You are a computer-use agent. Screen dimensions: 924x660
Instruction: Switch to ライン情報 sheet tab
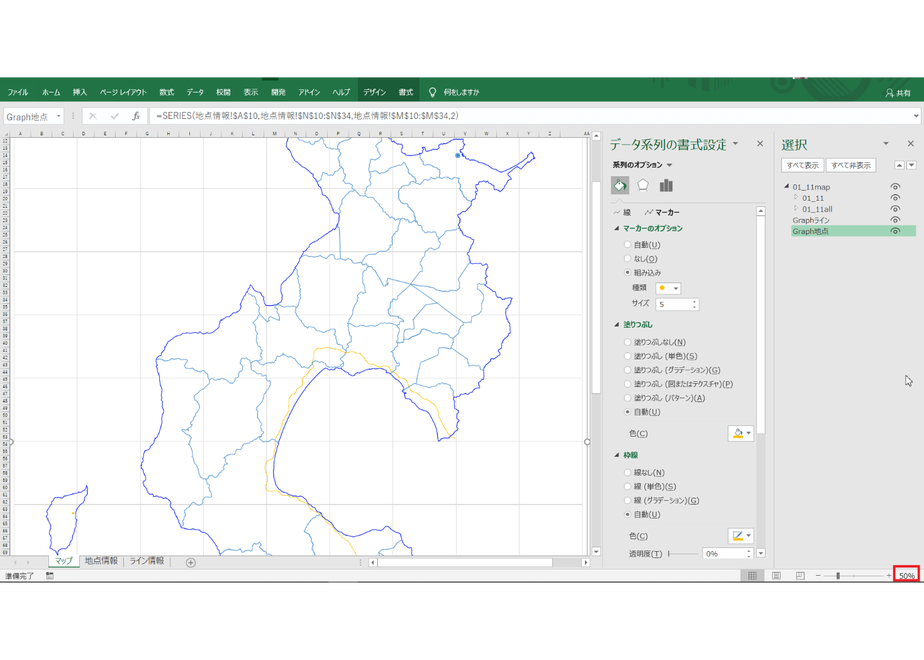(x=147, y=561)
